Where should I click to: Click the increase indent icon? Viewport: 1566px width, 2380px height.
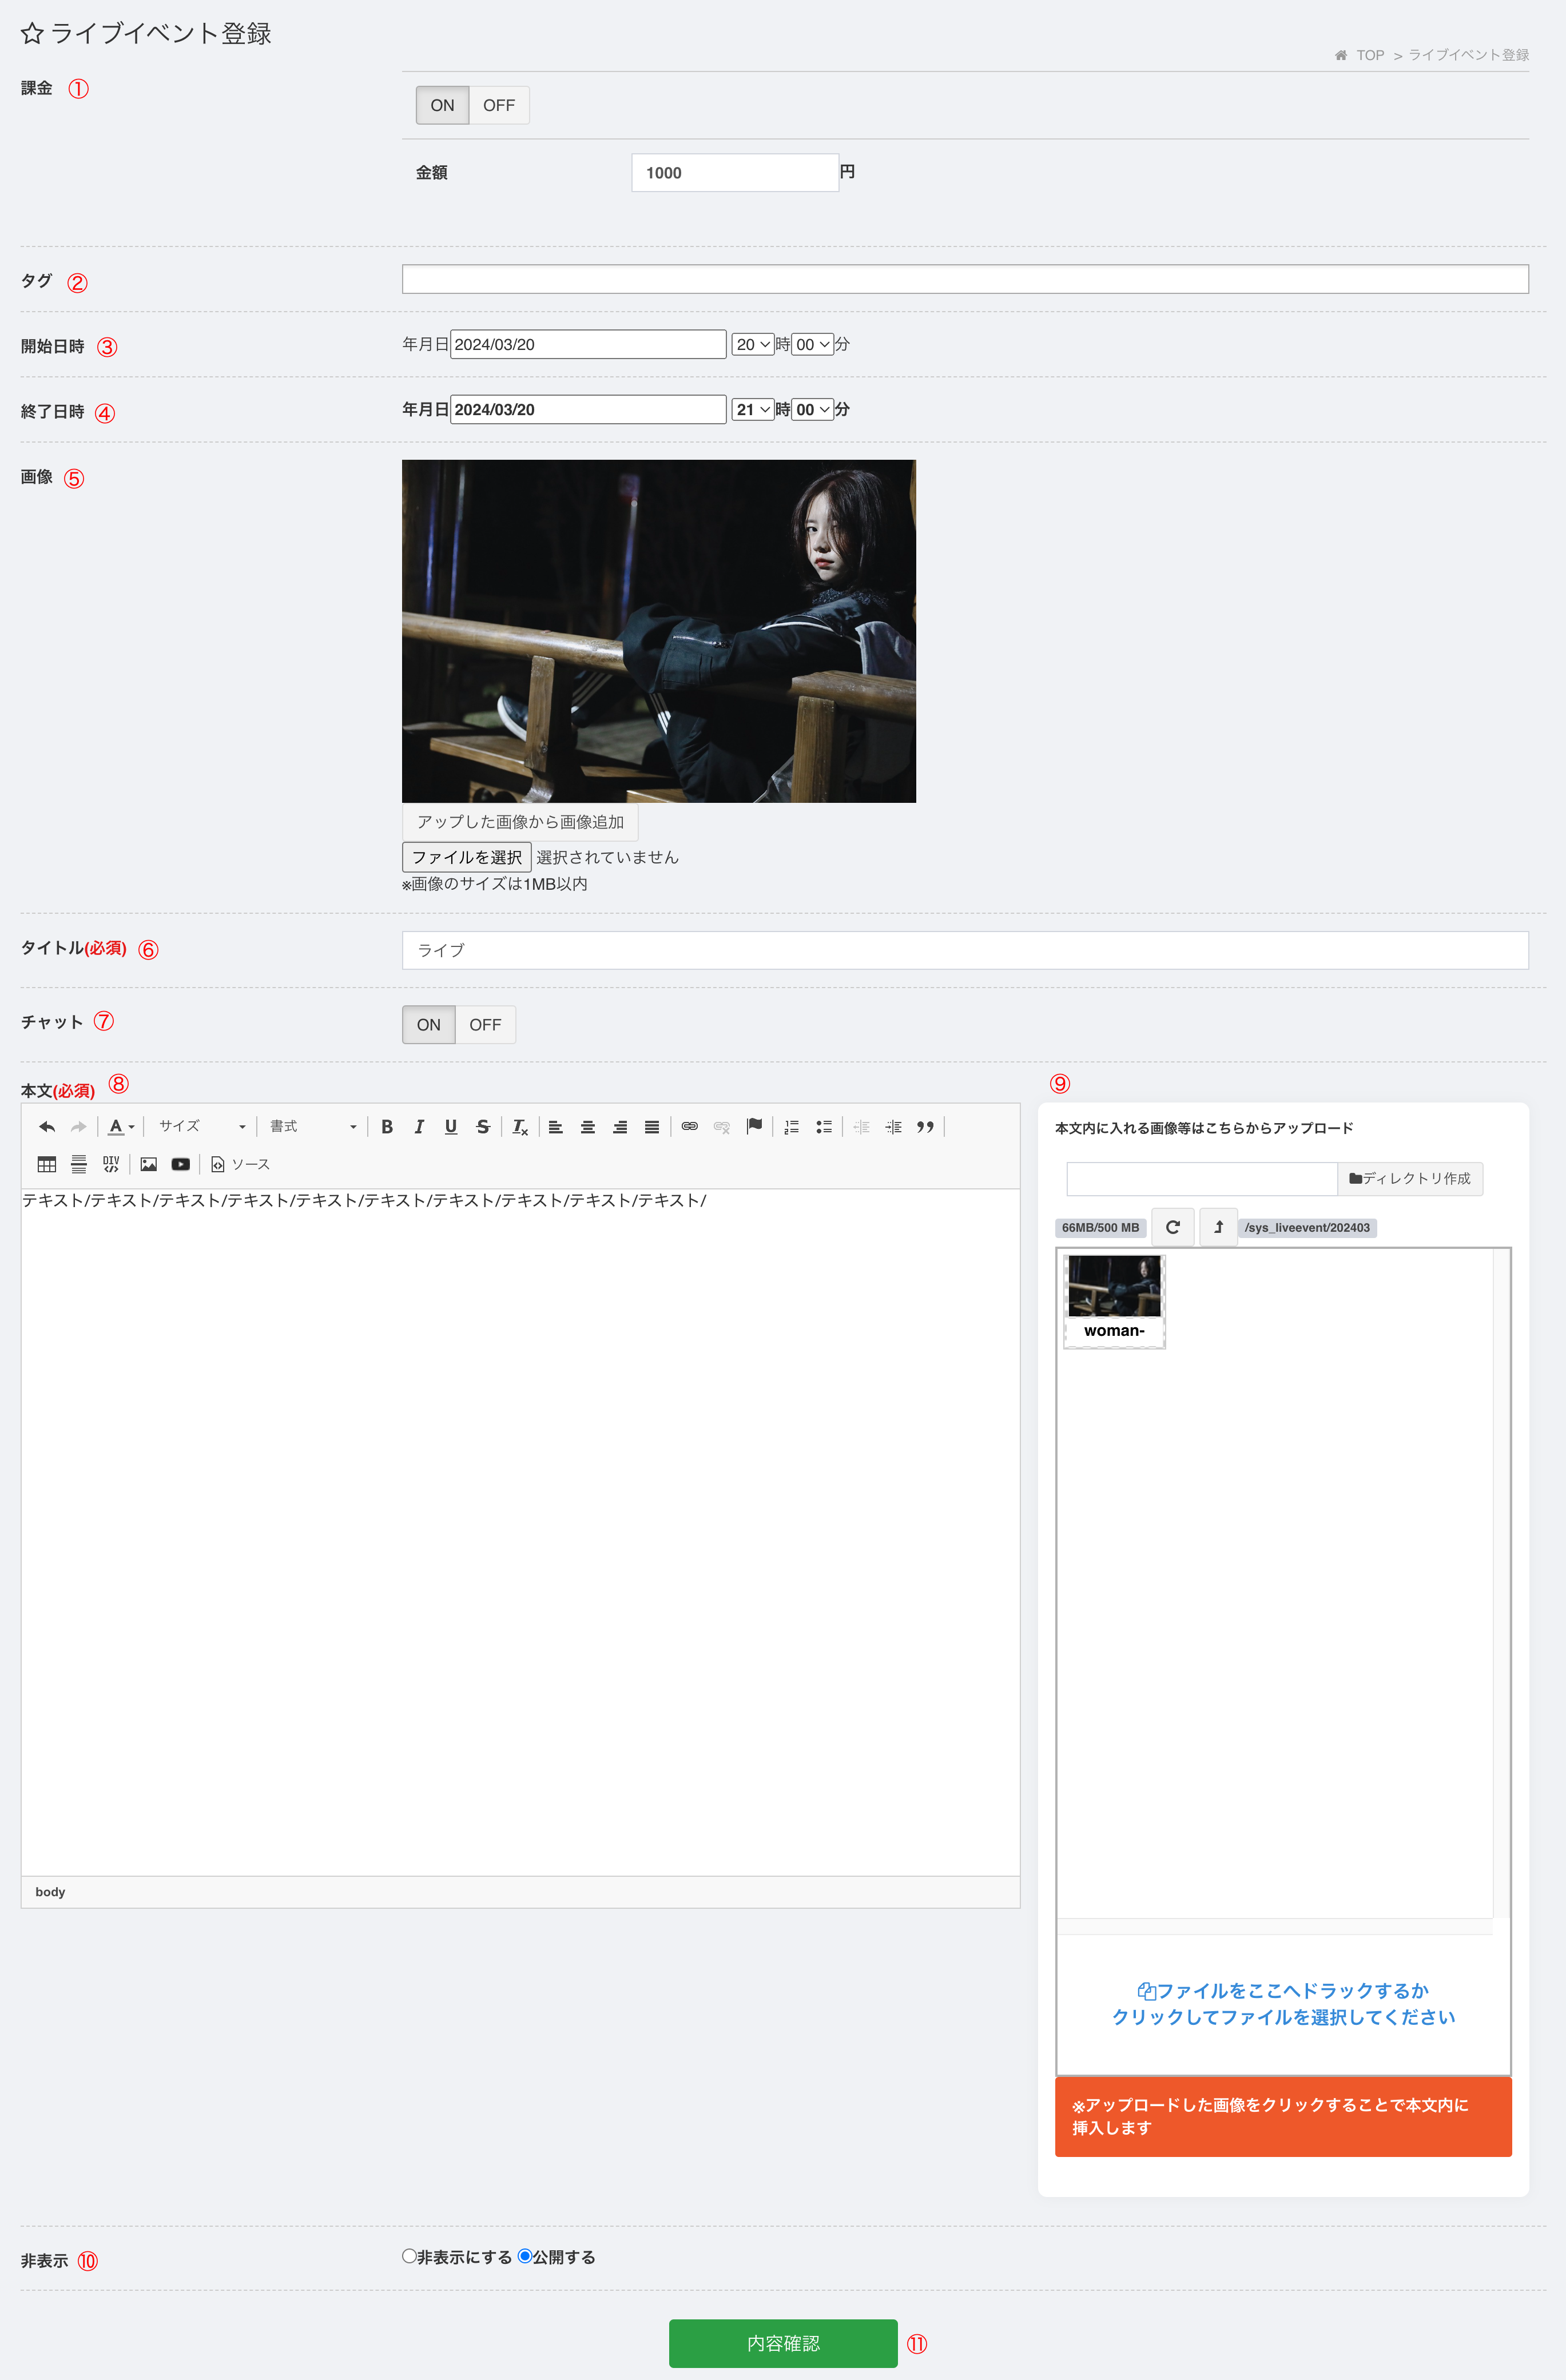point(894,1127)
